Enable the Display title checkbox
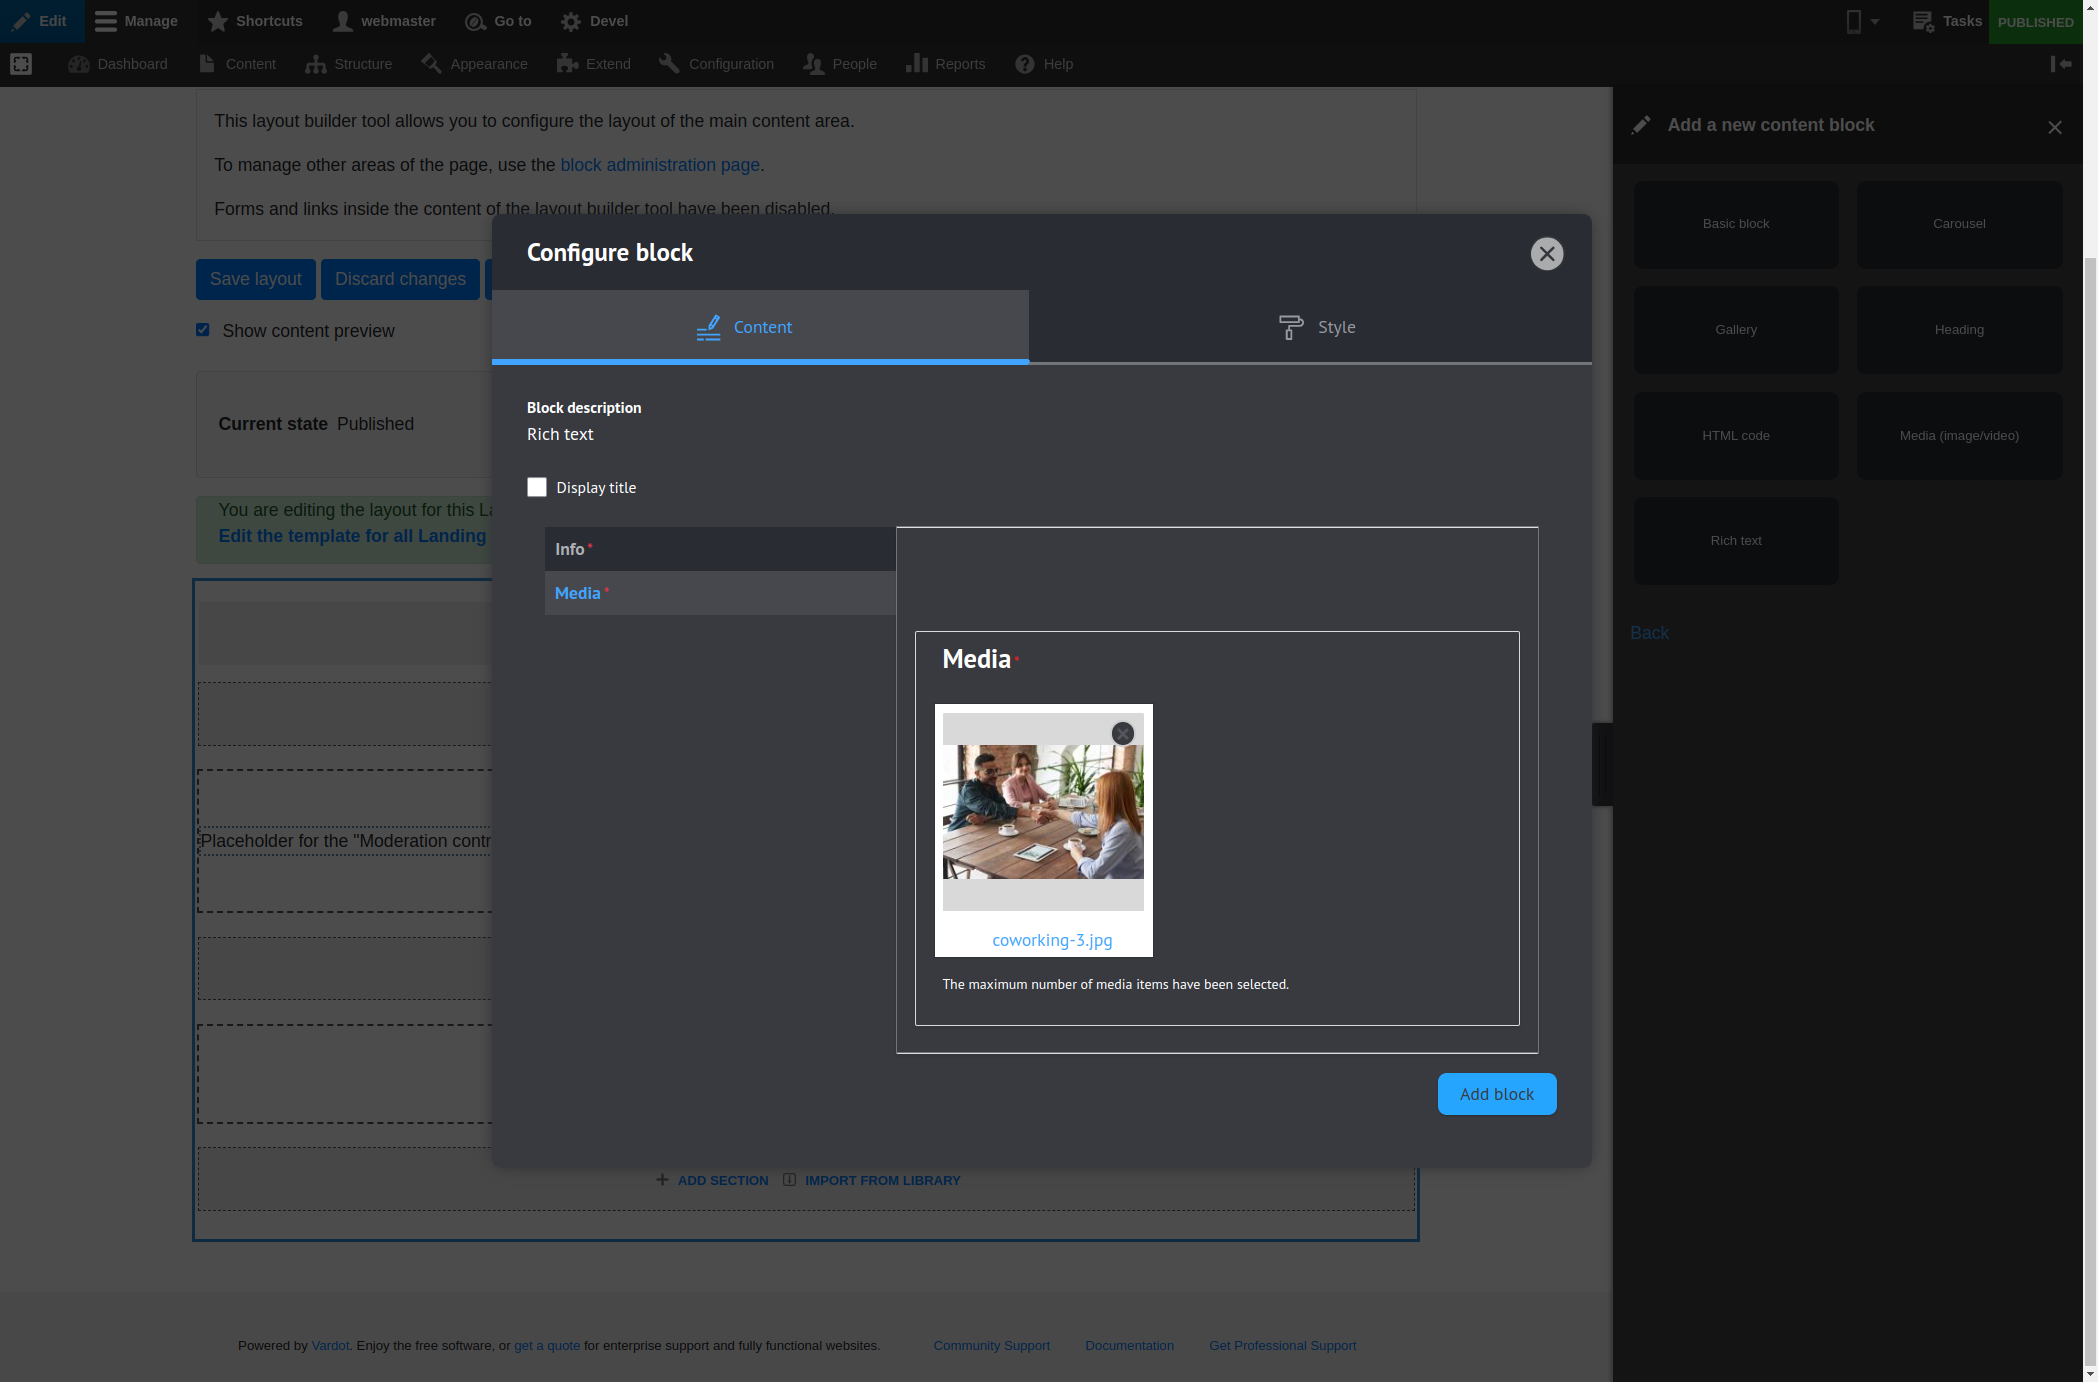The width and height of the screenshot is (2098, 1382). pyautogui.click(x=537, y=487)
